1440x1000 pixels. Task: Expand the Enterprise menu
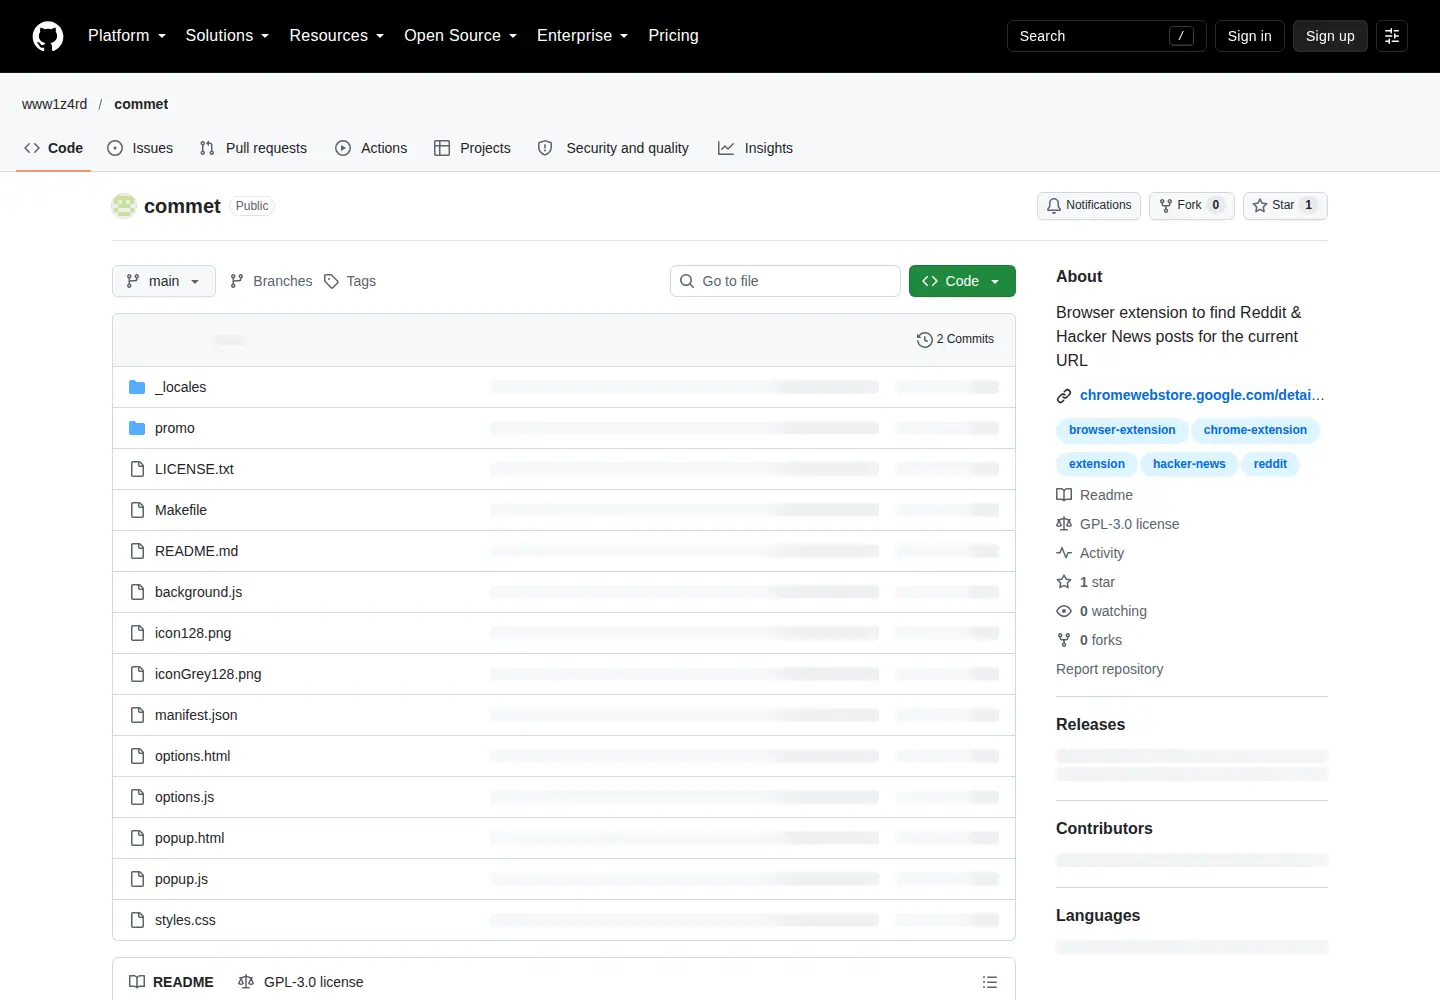click(583, 36)
